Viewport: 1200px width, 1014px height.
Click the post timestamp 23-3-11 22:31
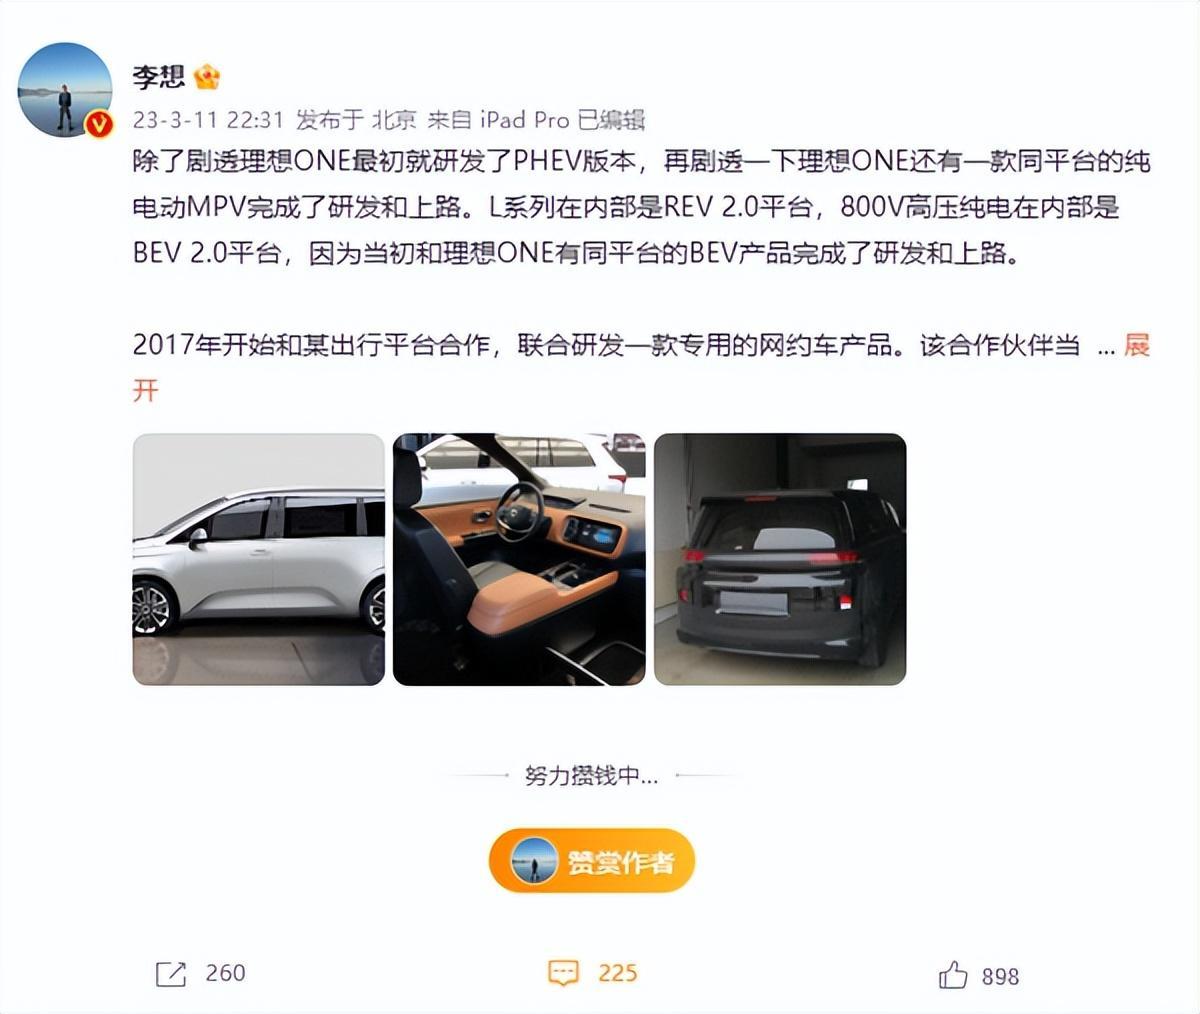(x=209, y=120)
